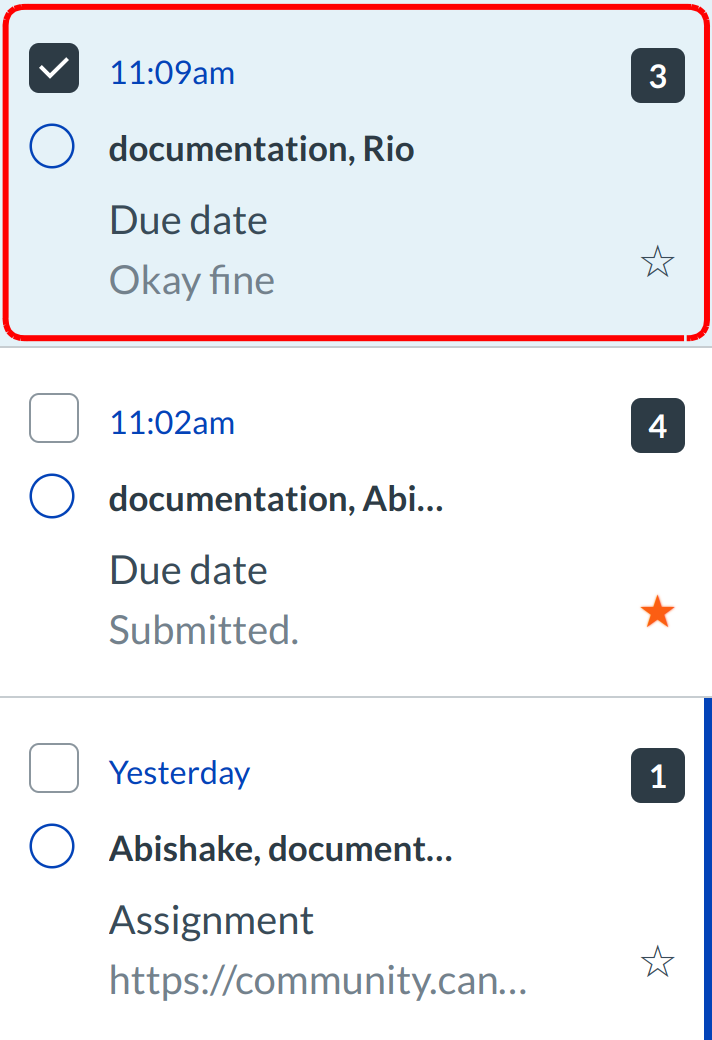
Task: Open the 'Submitted.' message preview
Action: 203,631
